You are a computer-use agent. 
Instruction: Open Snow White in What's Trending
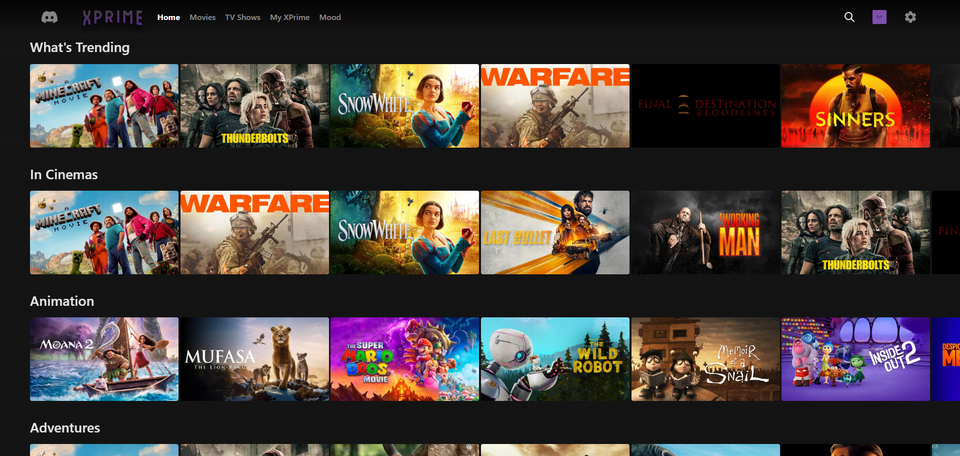point(405,106)
